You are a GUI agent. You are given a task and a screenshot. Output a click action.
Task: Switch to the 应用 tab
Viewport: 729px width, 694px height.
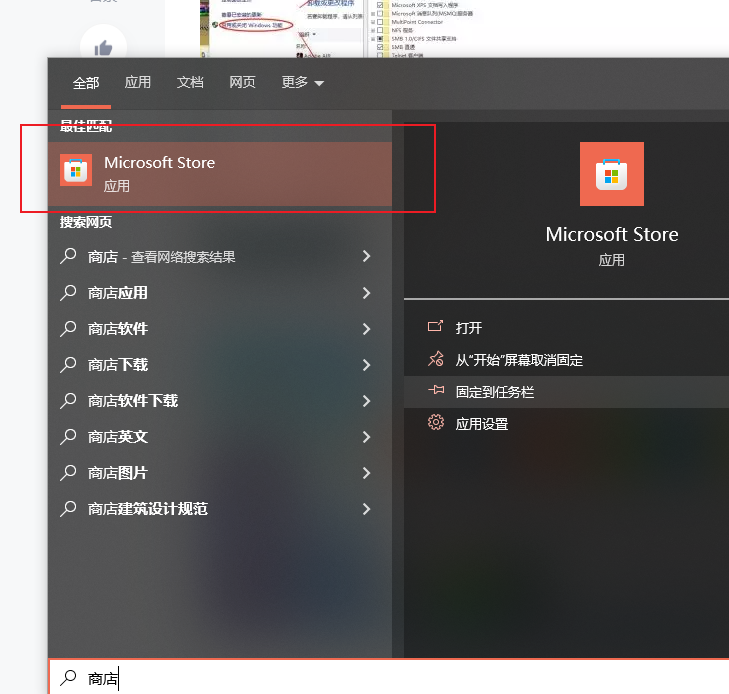pyautogui.click(x=138, y=82)
